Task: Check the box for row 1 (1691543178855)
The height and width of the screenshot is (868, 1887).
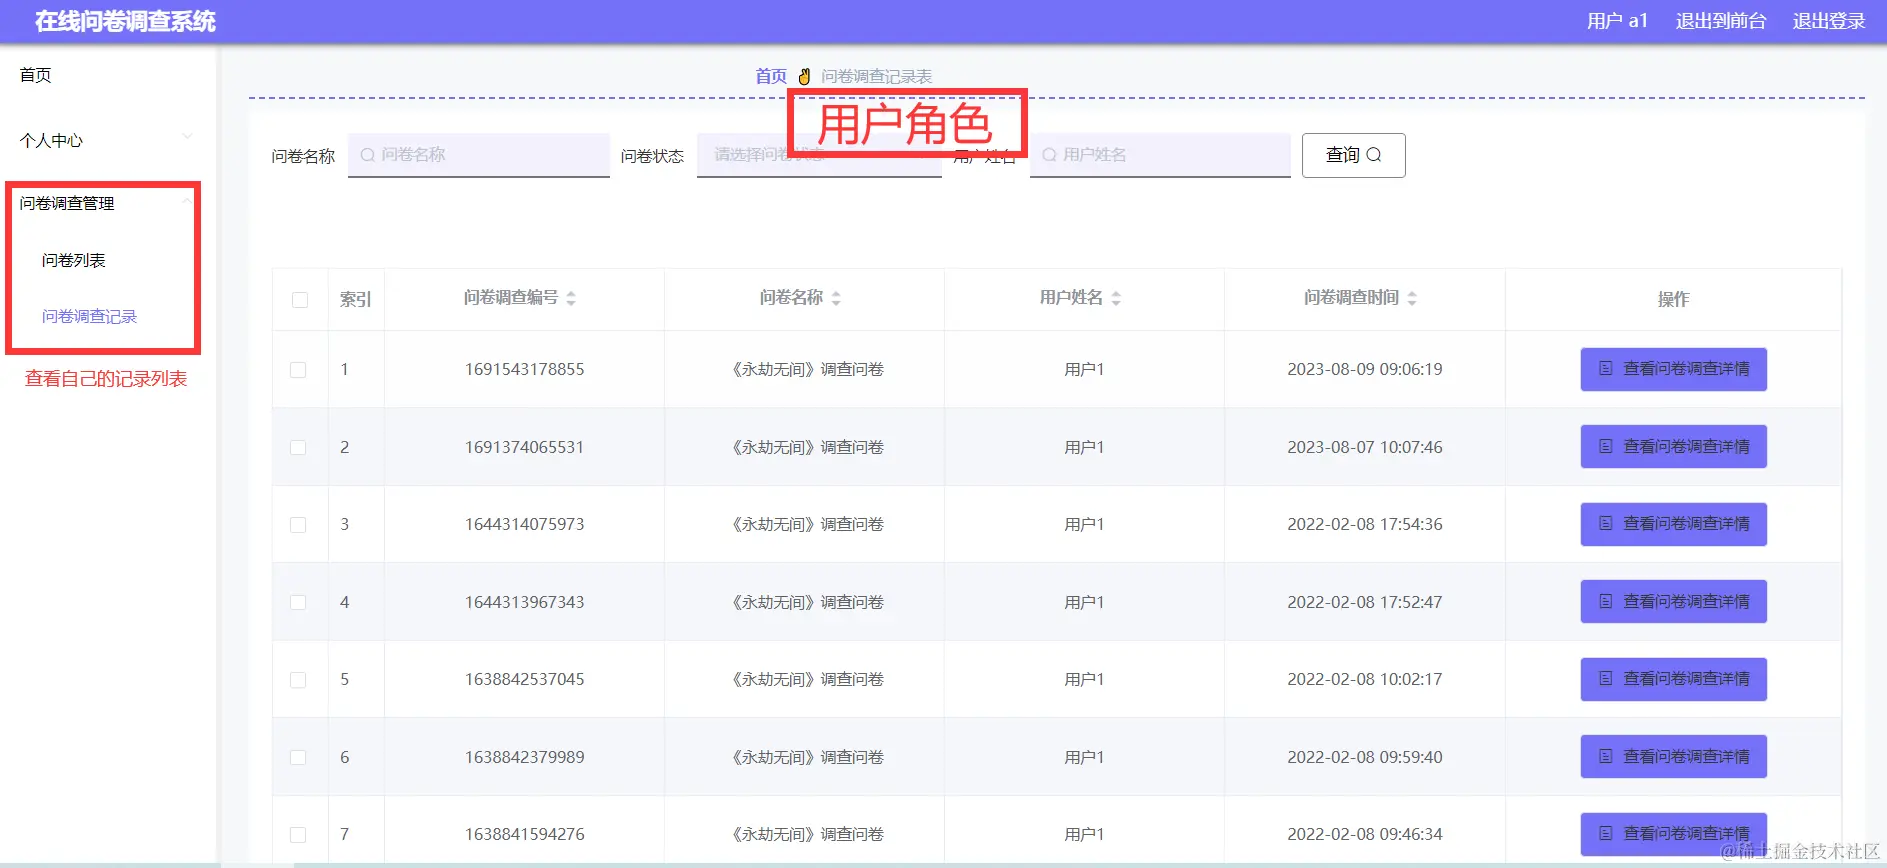Action: coord(298,370)
